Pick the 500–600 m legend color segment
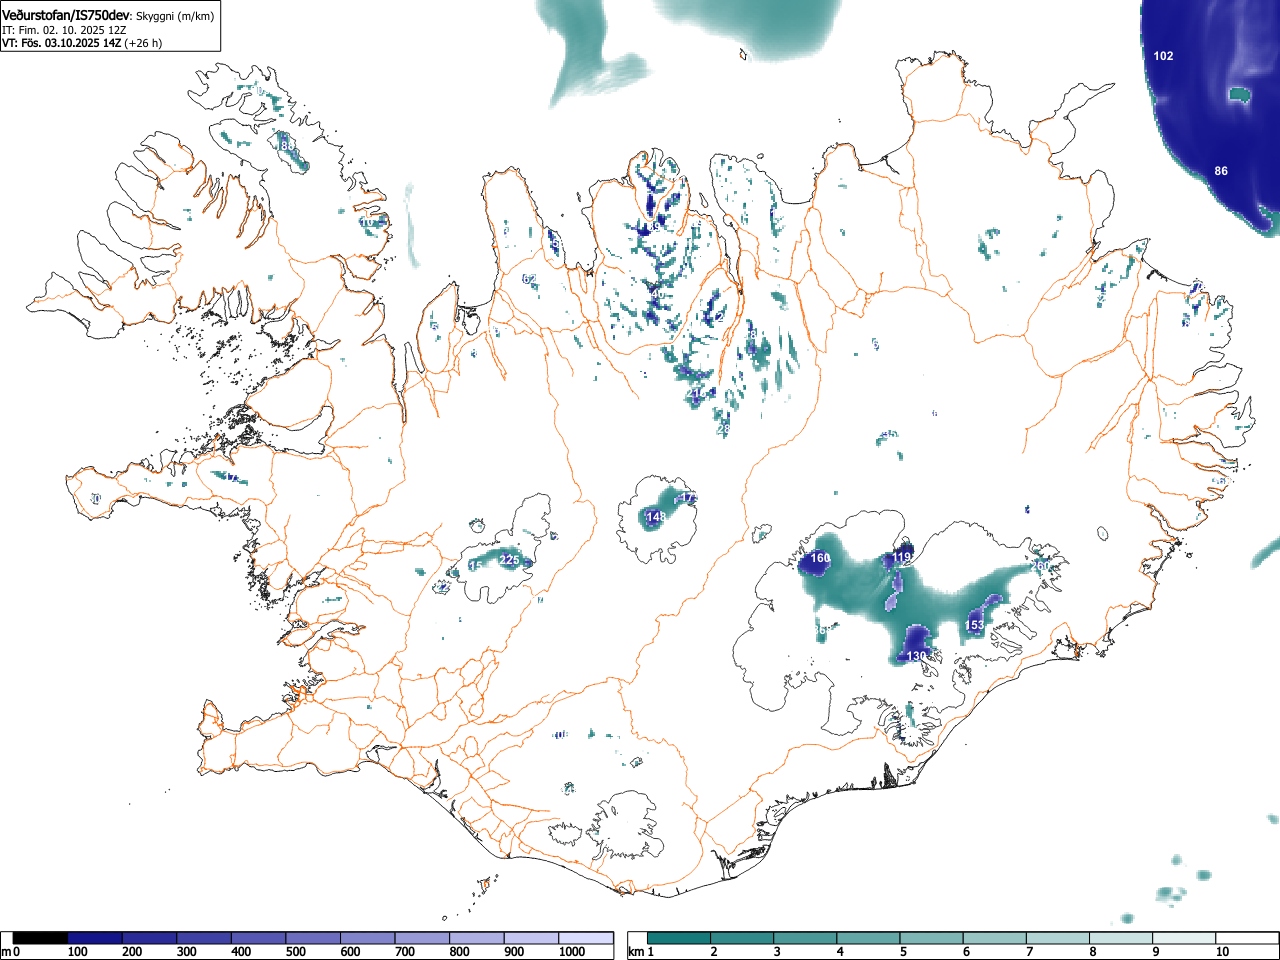The height and width of the screenshot is (960, 1280). [313, 938]
